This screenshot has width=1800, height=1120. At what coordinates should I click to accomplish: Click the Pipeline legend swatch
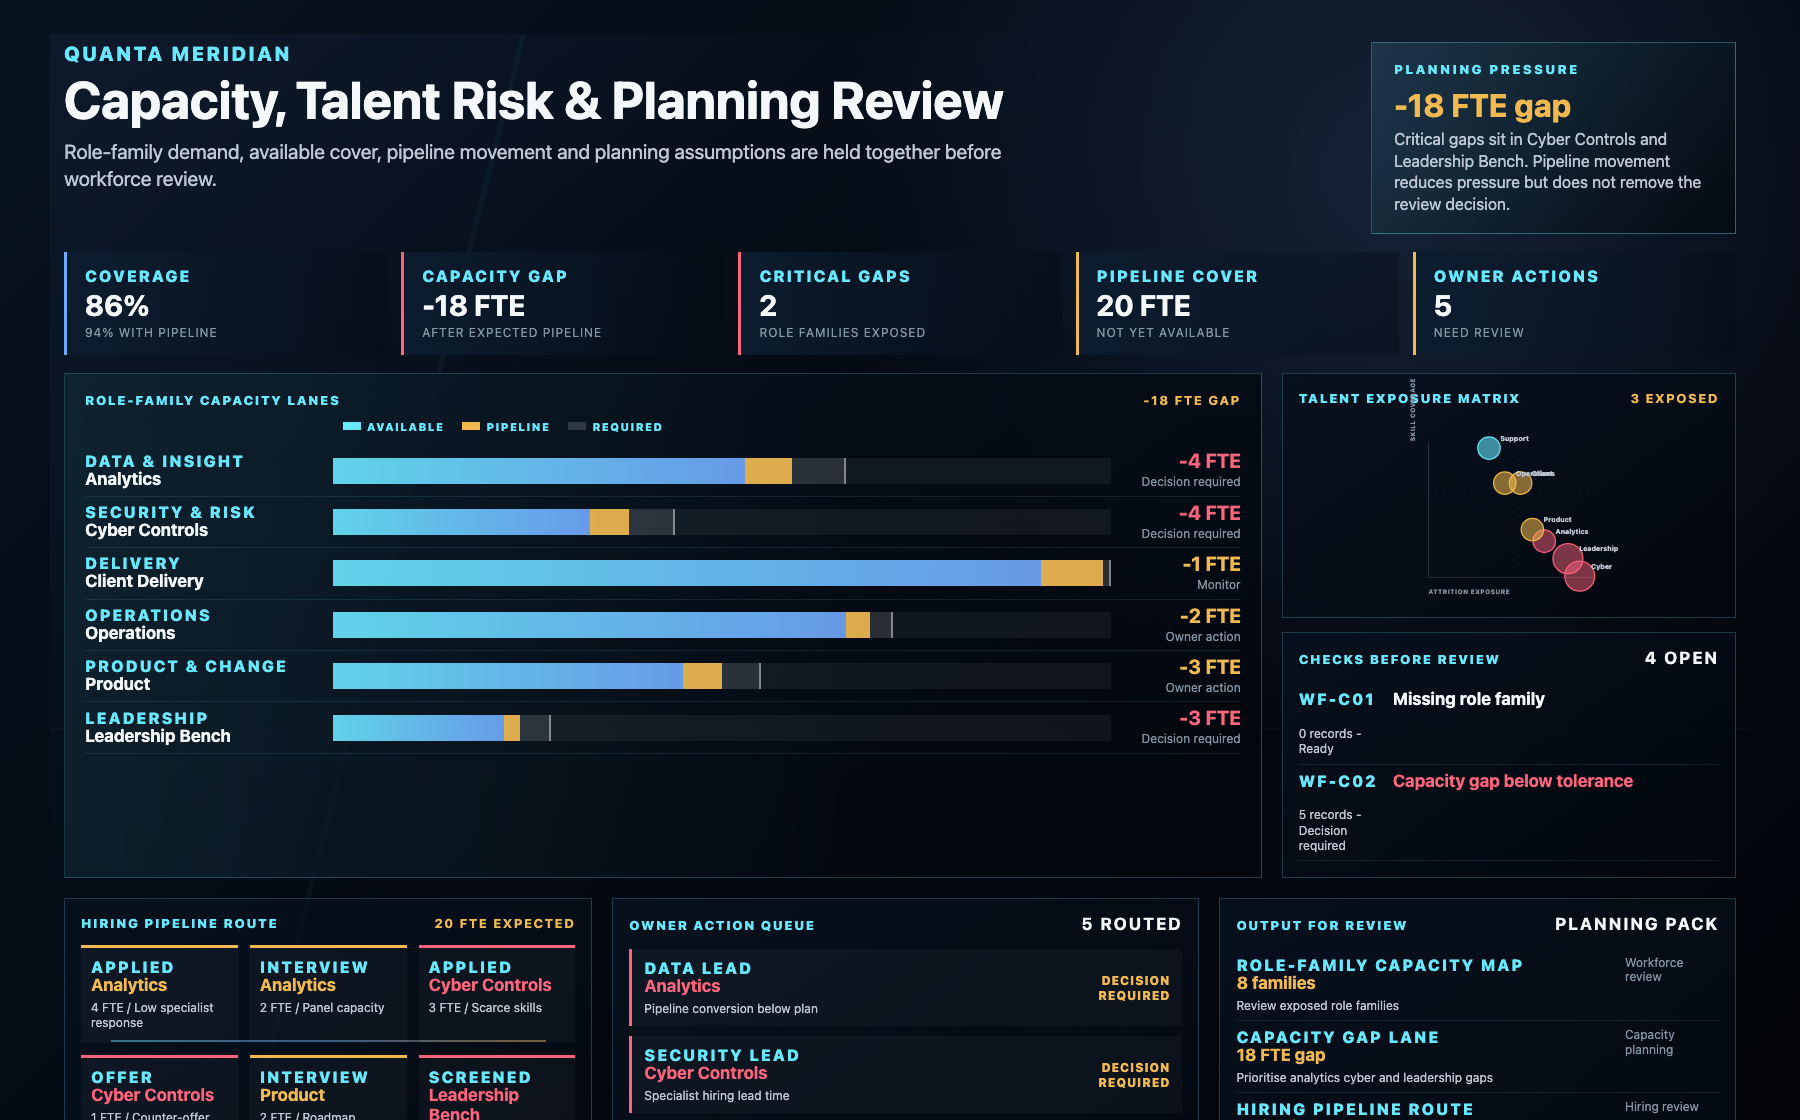tap(471, 427)
